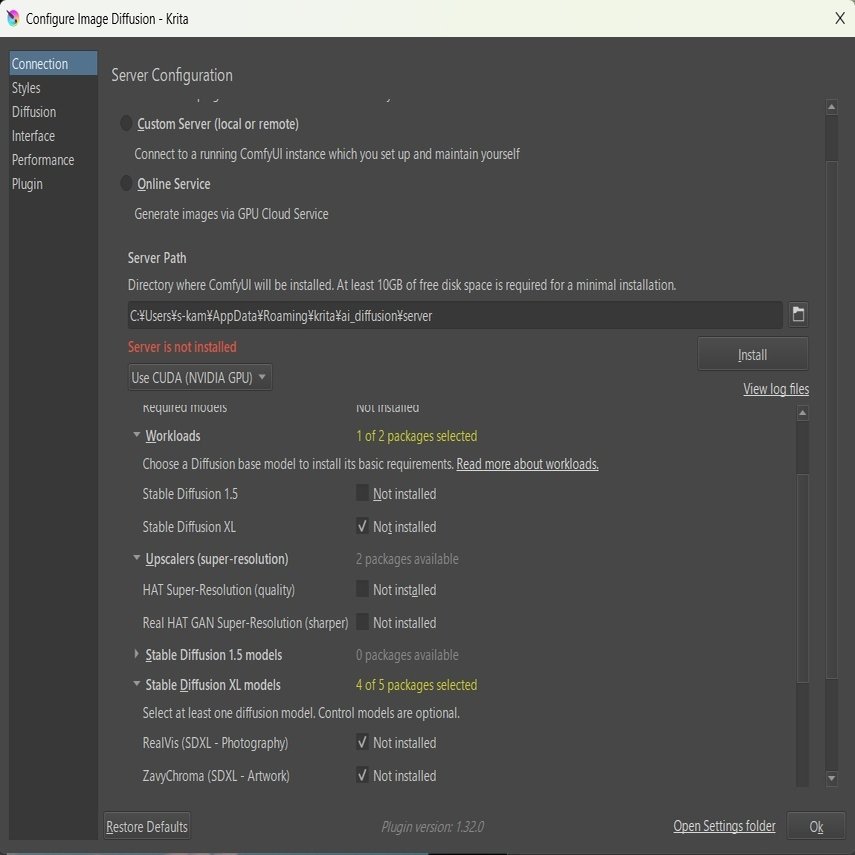Click the 'Server is not installed' status text
855x855 pixels.
pos(182,347)
